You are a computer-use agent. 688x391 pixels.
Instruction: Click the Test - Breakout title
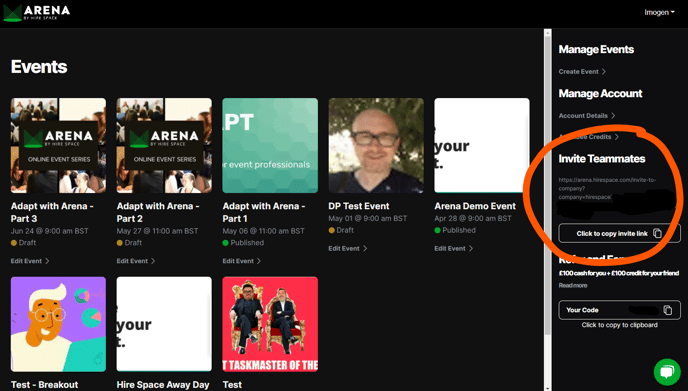(x=44, y=385)
